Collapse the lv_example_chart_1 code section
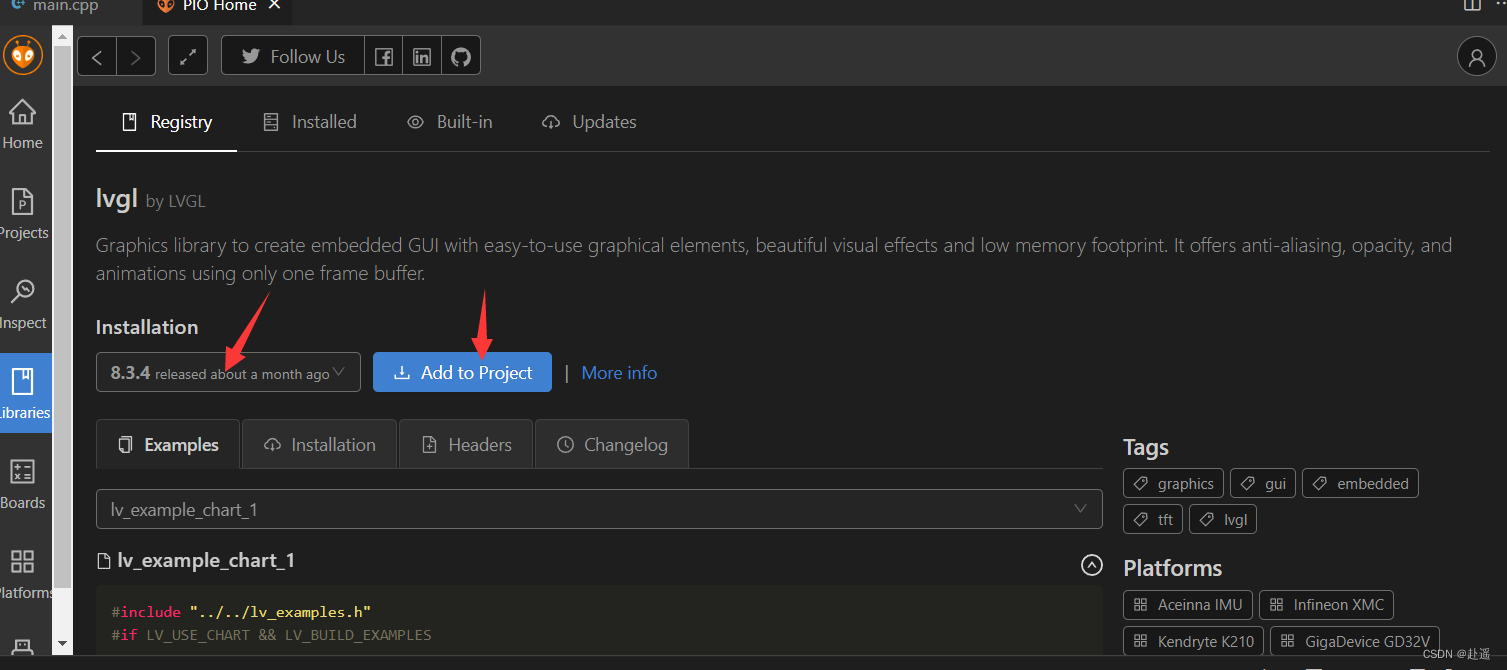 [x=1092, y=565]
